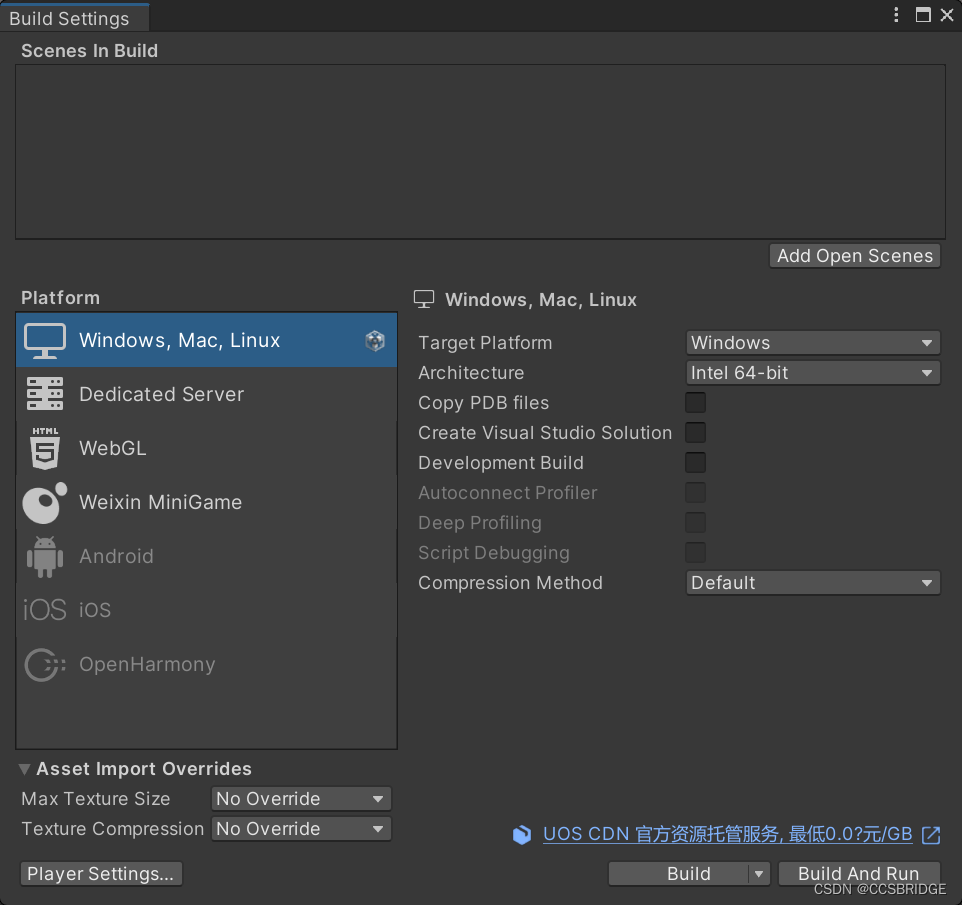Collapse the Asset Import Overrides section

[x=25, y=769]
